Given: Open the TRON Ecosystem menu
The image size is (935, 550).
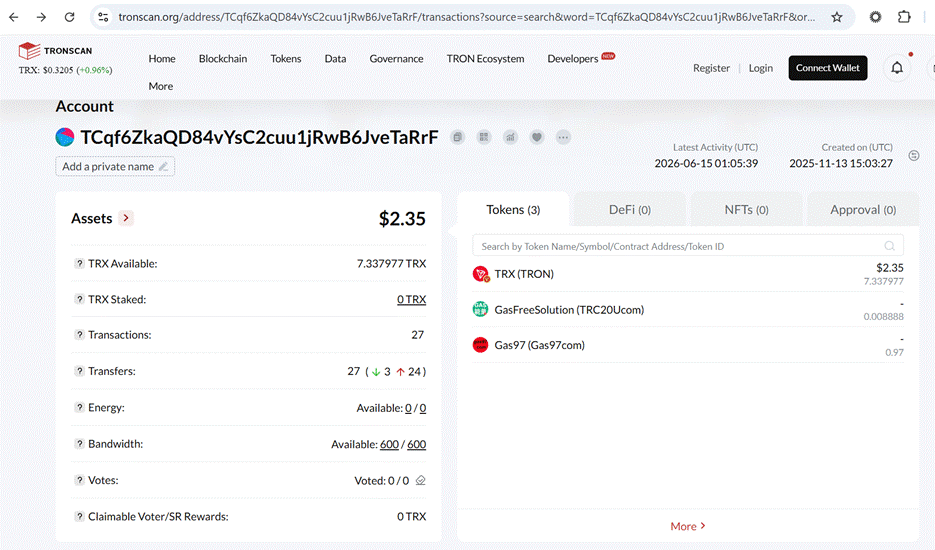Looking at the screenshot, I should 485,58.
